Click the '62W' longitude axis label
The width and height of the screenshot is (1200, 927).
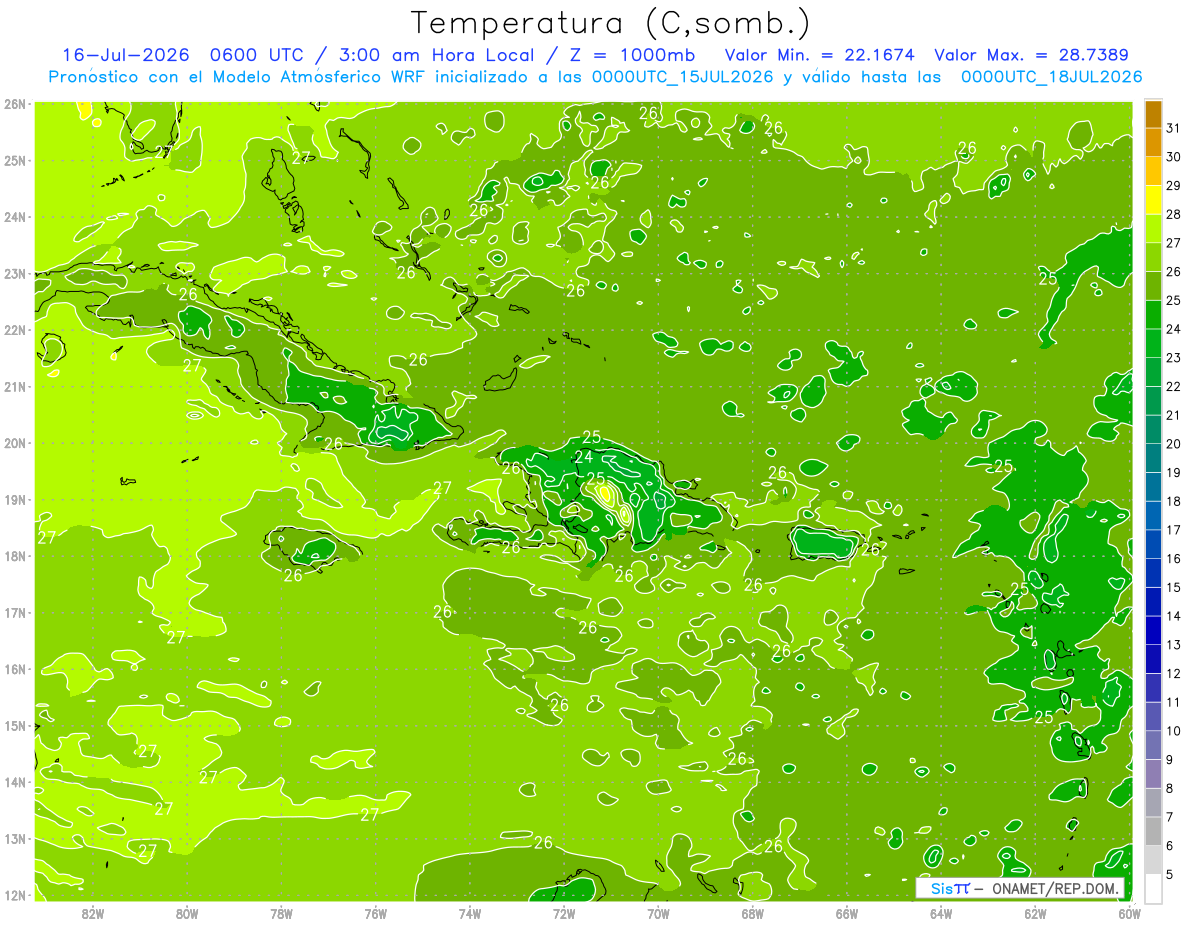pos(1035,912)
